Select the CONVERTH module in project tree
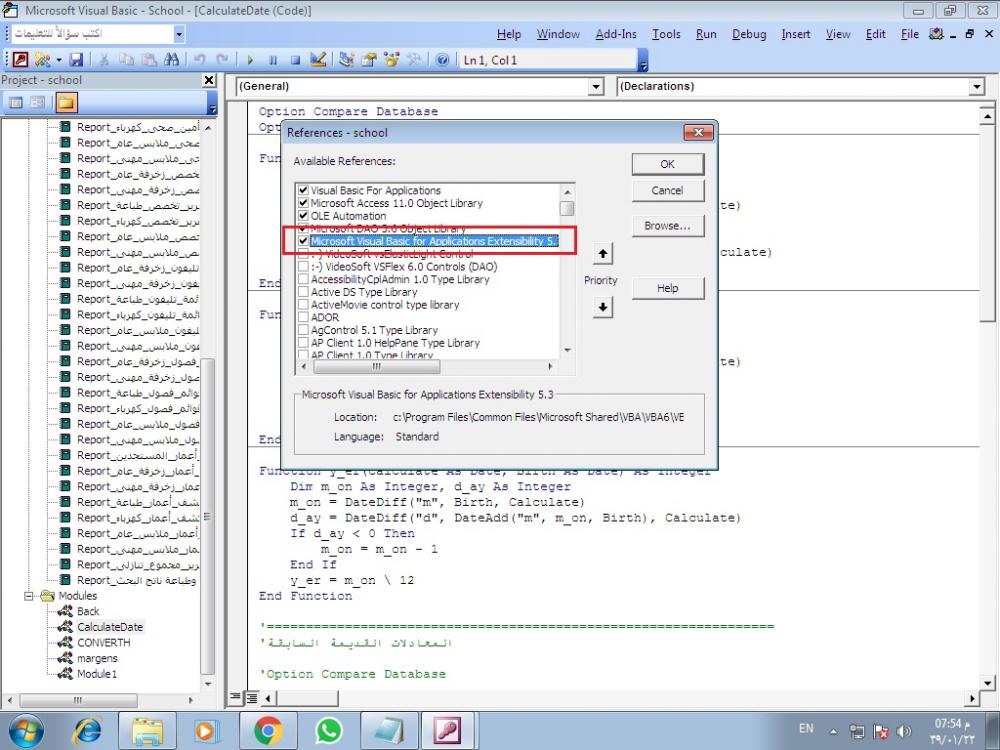This screenshot has height=750, width=1000. click(x=103, y=643)
